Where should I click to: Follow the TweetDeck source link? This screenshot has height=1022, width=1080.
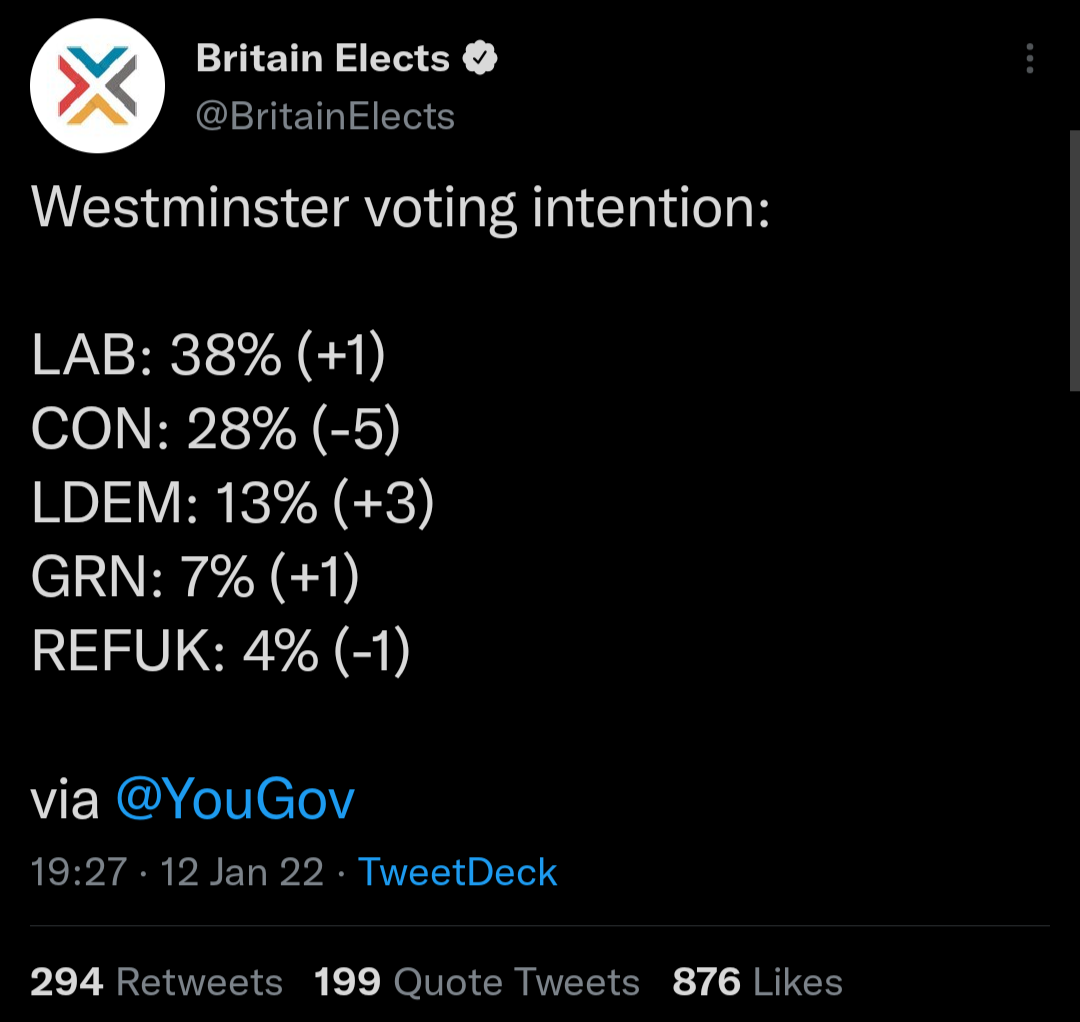457,872
